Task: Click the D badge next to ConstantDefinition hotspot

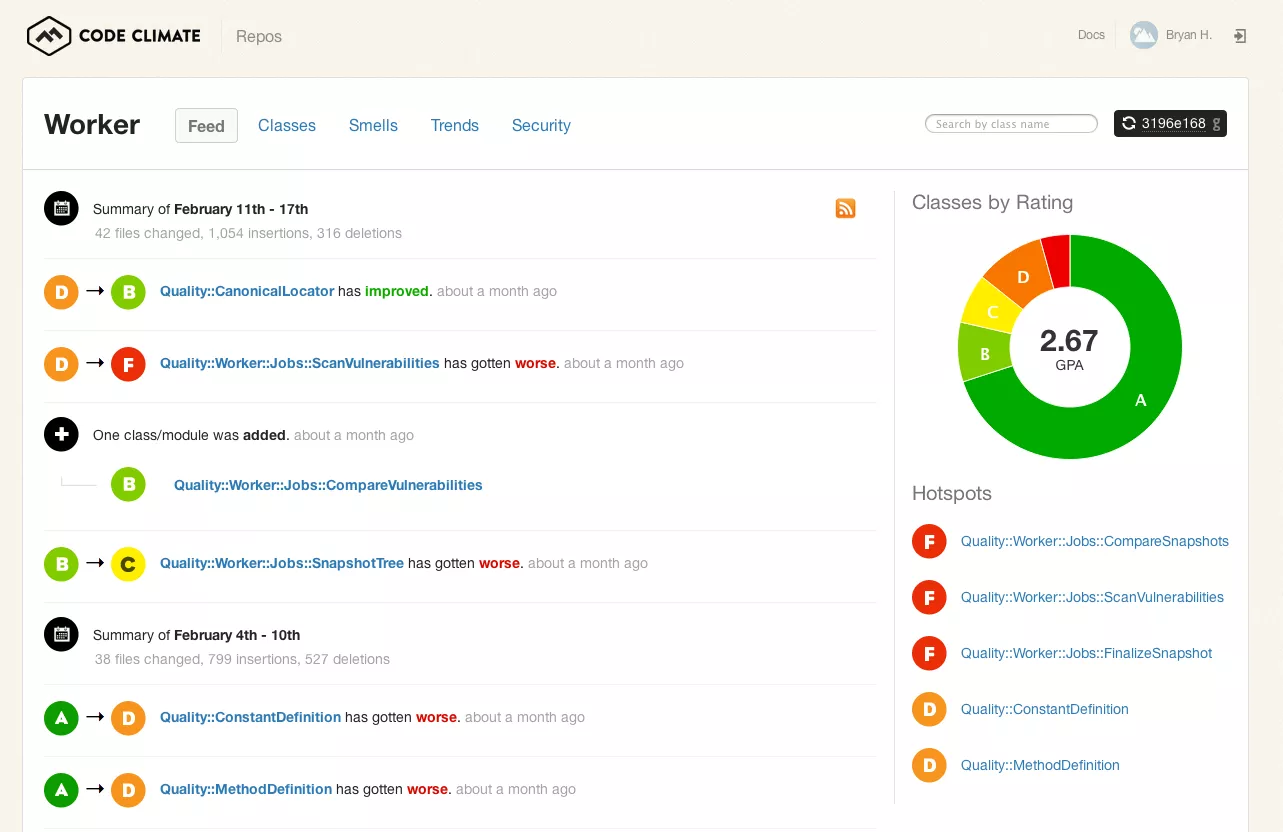Action: 928,709
